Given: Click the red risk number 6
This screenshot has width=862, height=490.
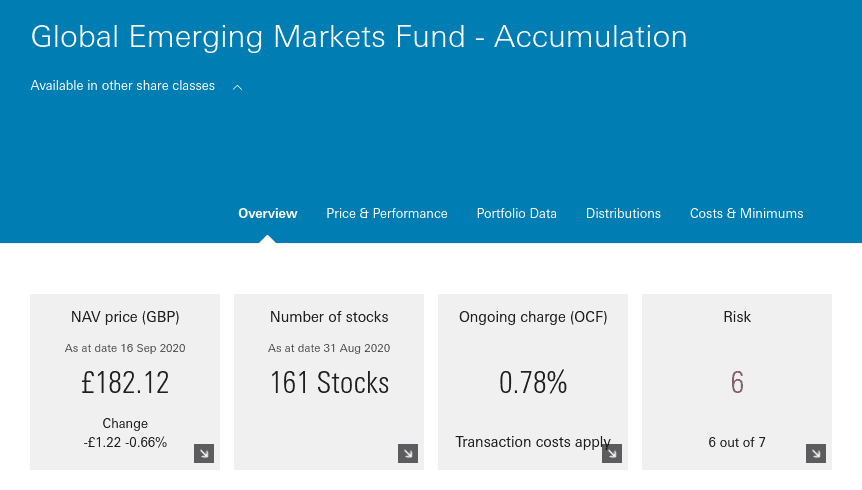Looking at the screenshot, I should [x=737, y=382].
